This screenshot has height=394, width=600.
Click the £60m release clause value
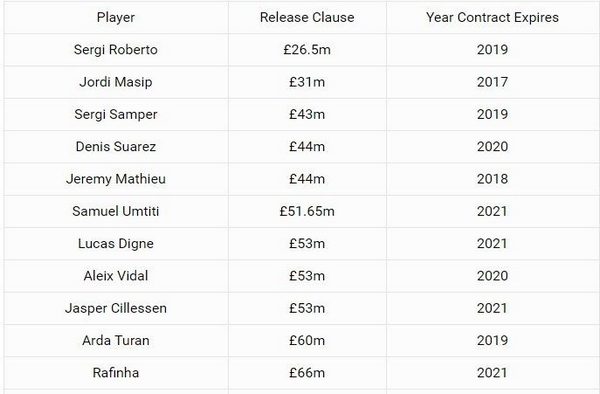(x=307, y=340)
